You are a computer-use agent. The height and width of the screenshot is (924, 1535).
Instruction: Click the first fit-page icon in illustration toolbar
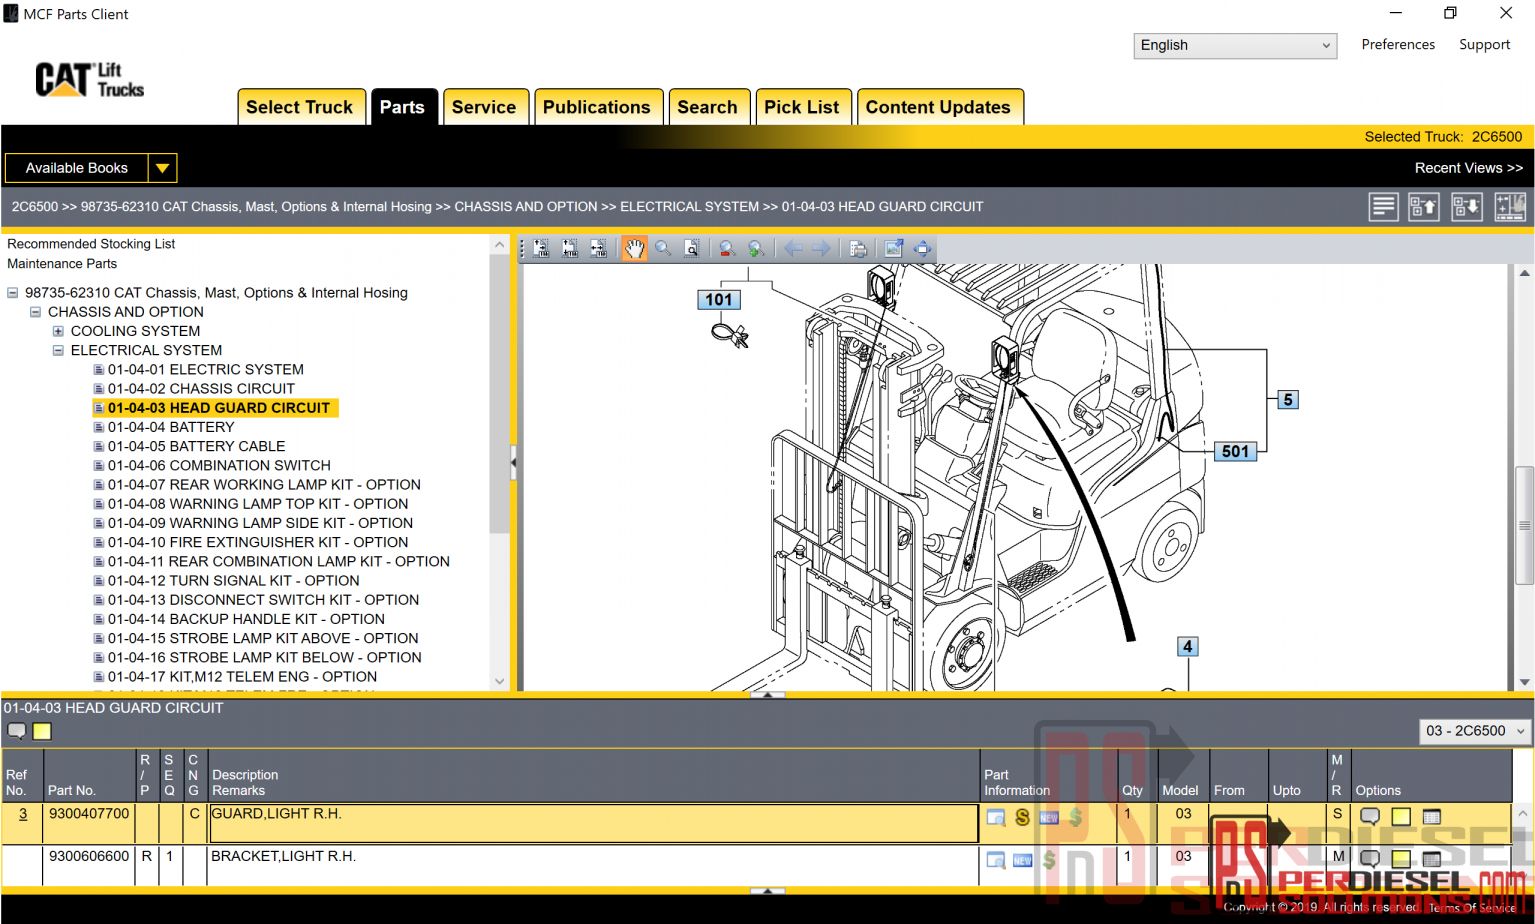[541, 249]
